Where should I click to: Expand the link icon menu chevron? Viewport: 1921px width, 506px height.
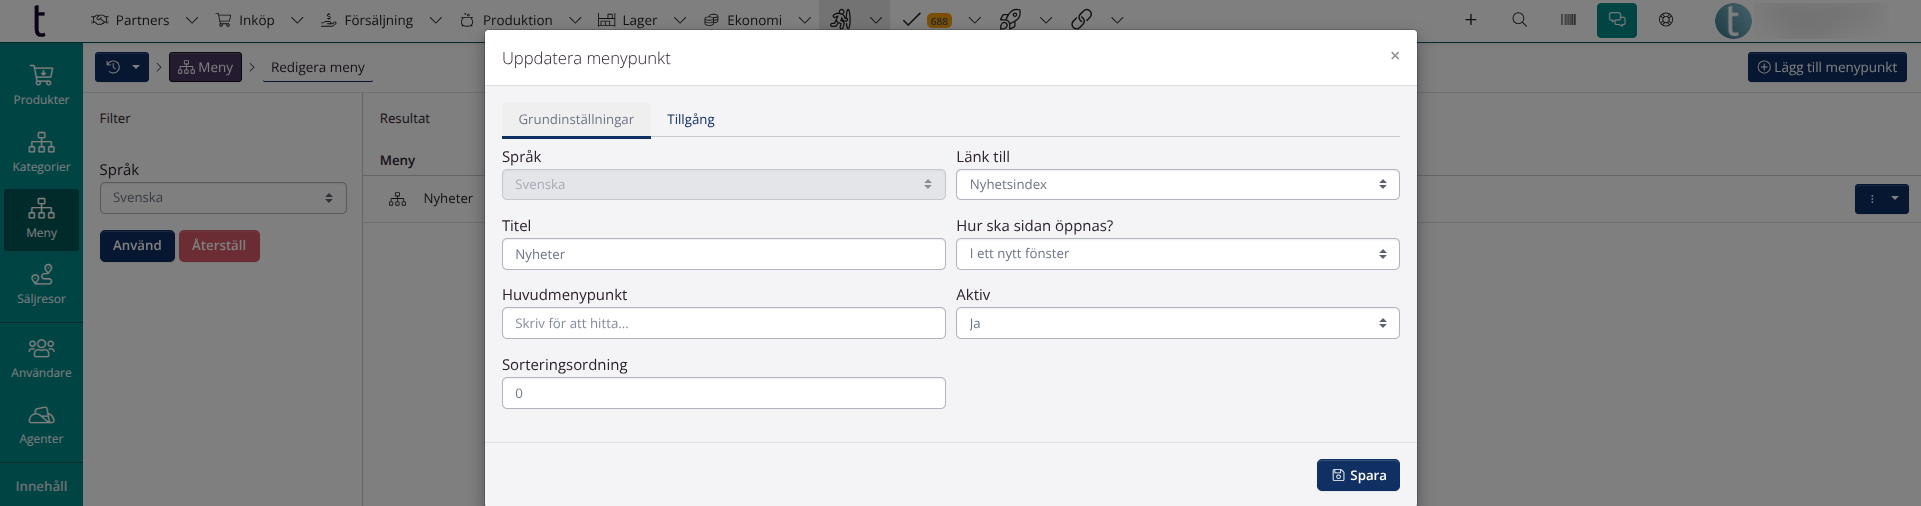[1117, 20]
